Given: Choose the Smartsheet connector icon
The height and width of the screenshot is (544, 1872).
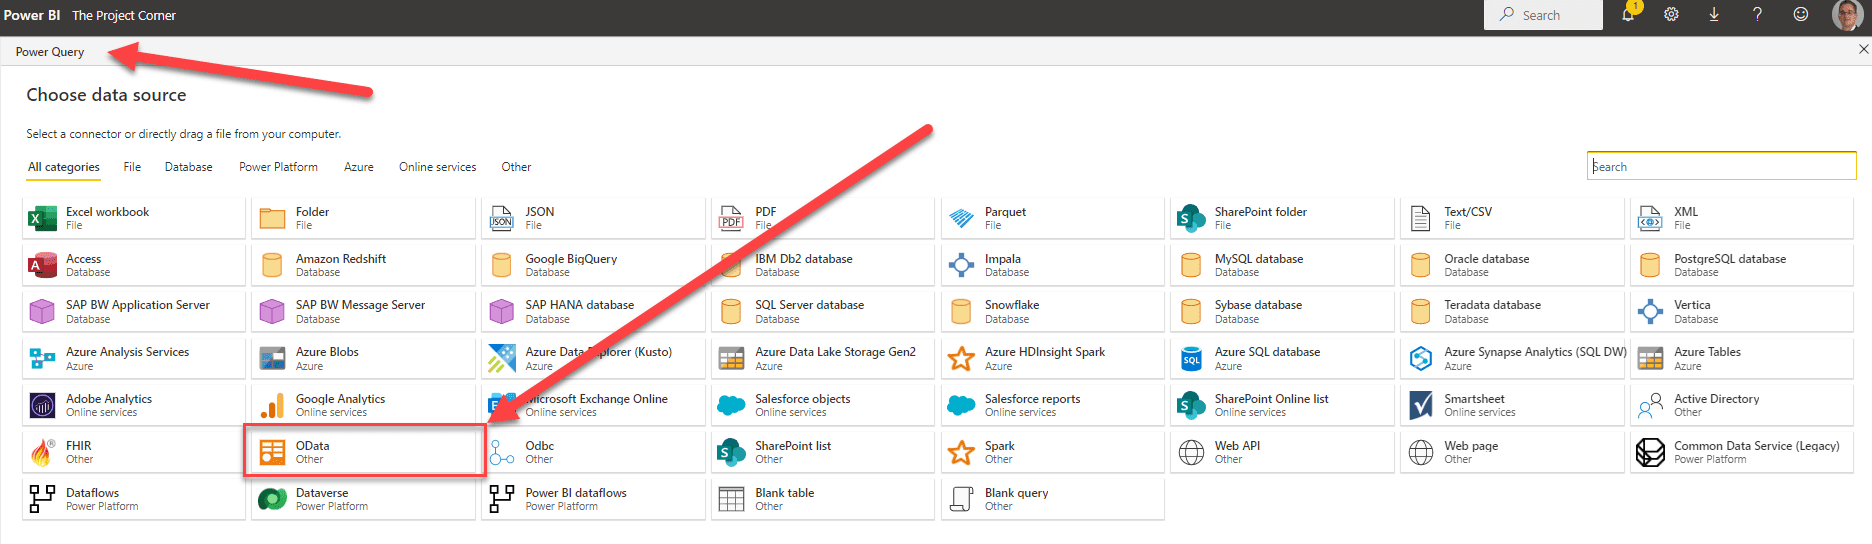Looking at the screenshot, I should click(x=1421, y=405).
